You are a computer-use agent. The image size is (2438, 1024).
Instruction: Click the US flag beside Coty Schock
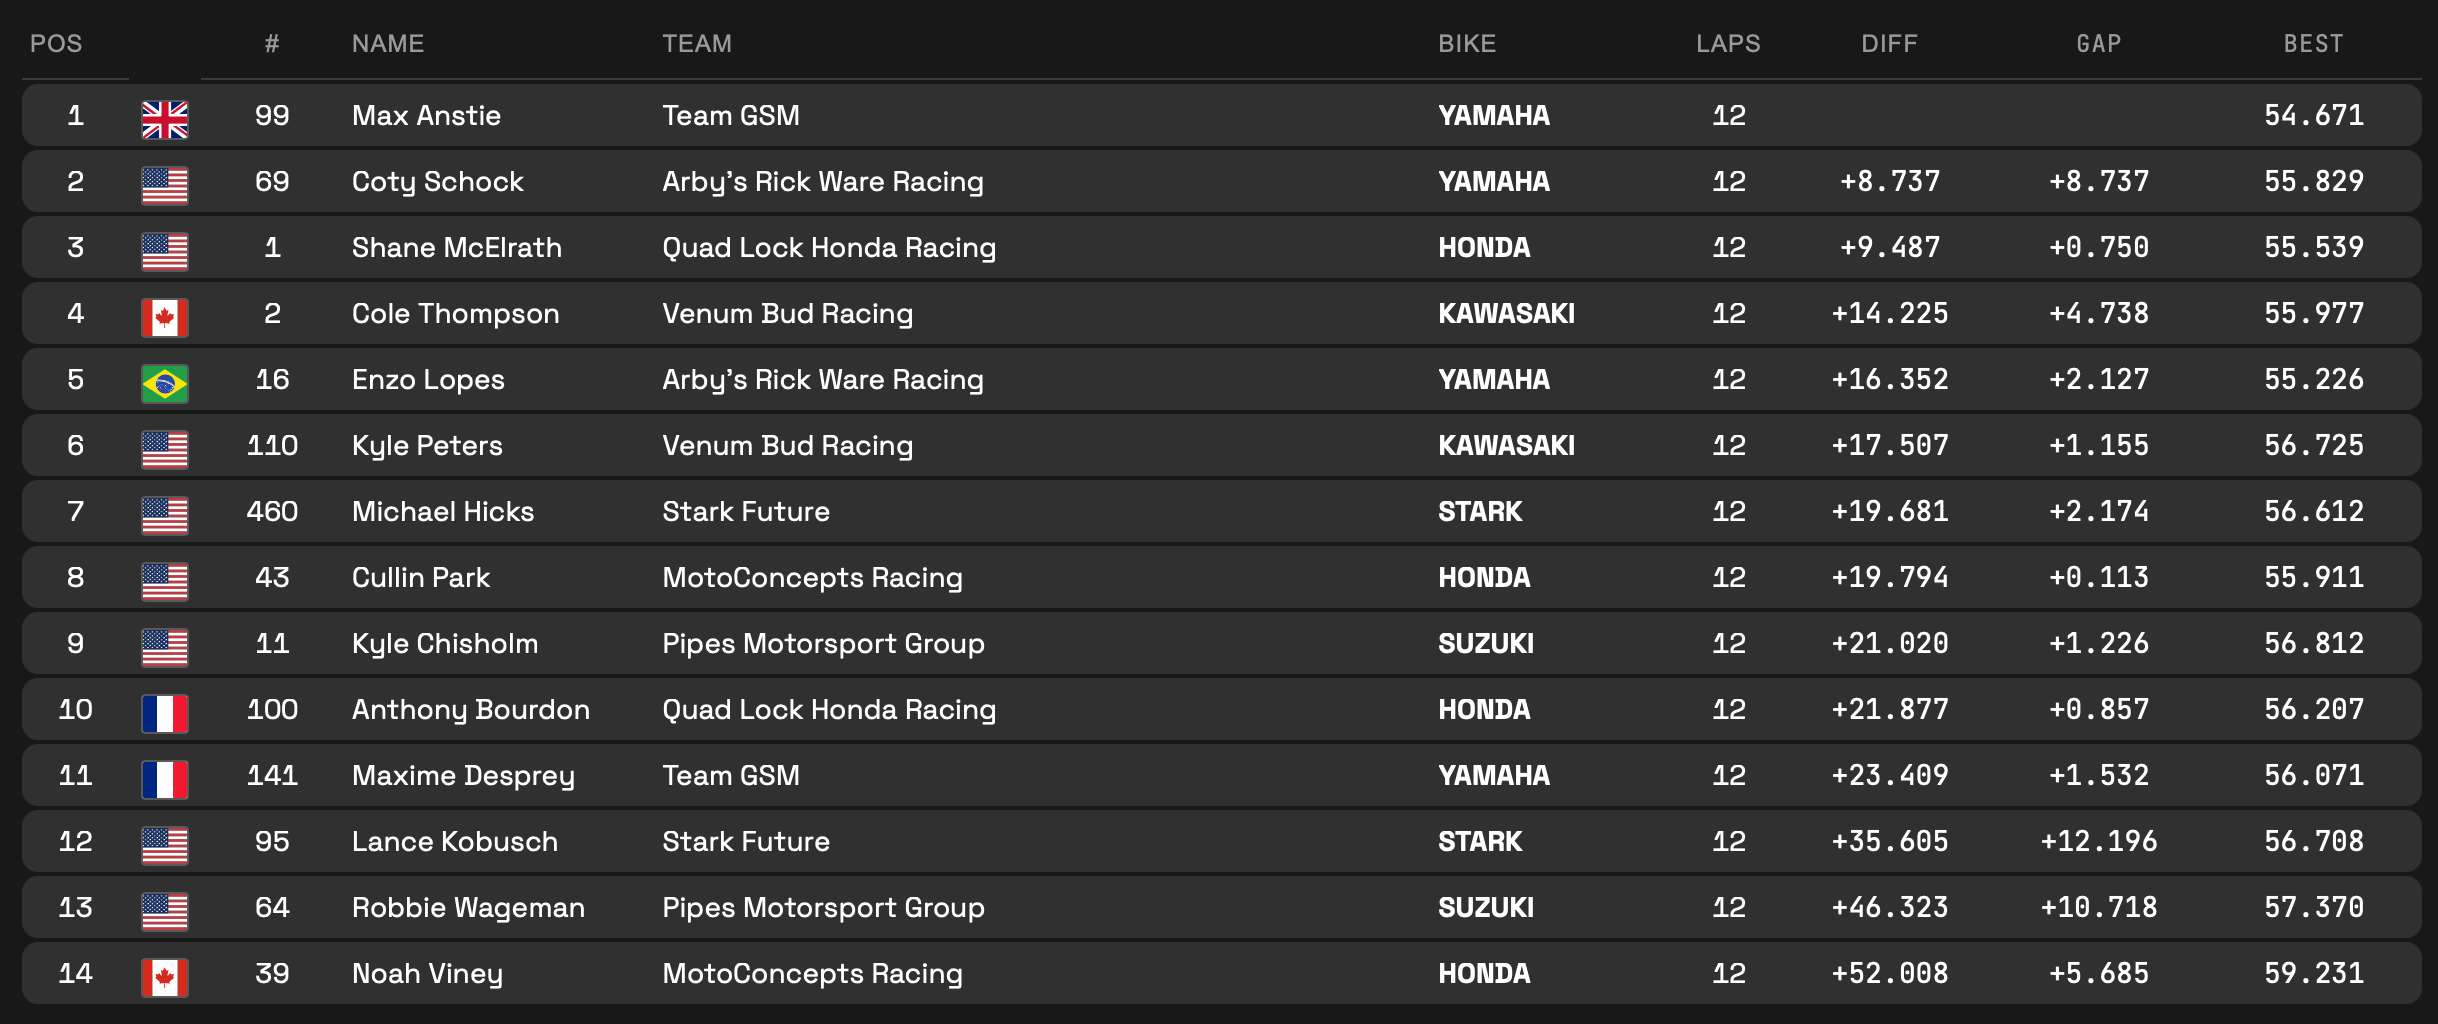pyautogui.click(x=165, y=185)
